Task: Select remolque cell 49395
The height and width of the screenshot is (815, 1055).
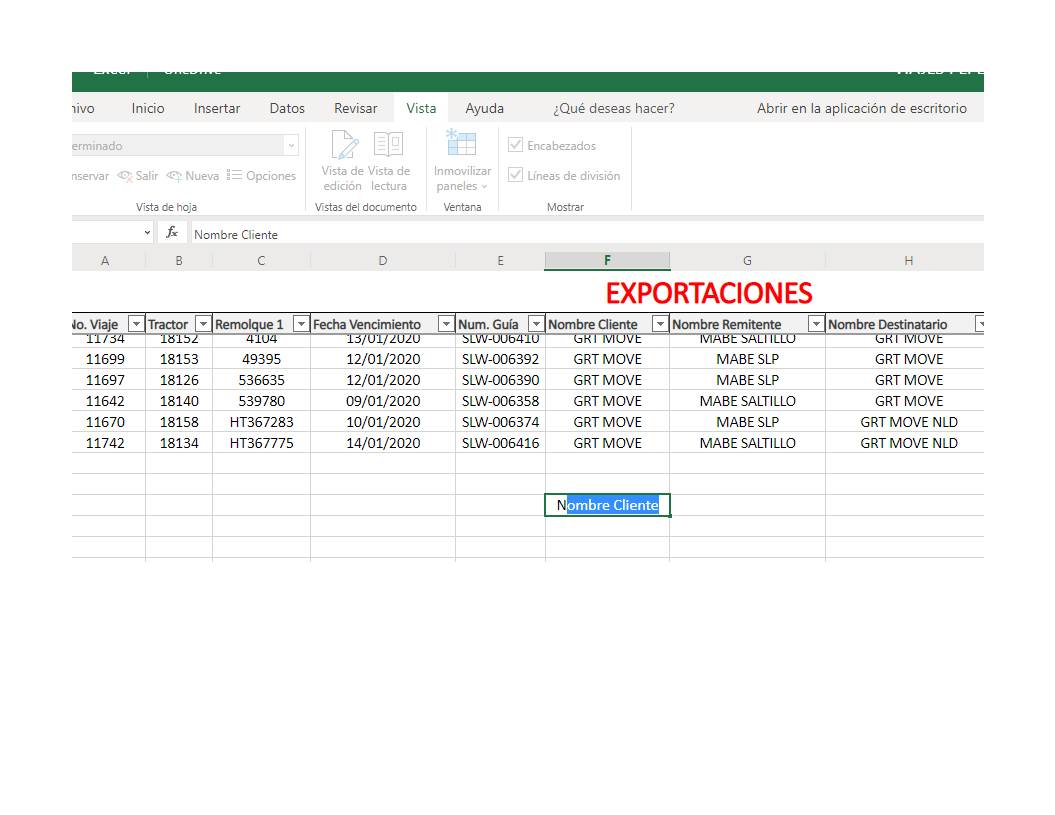Action: 261,359
